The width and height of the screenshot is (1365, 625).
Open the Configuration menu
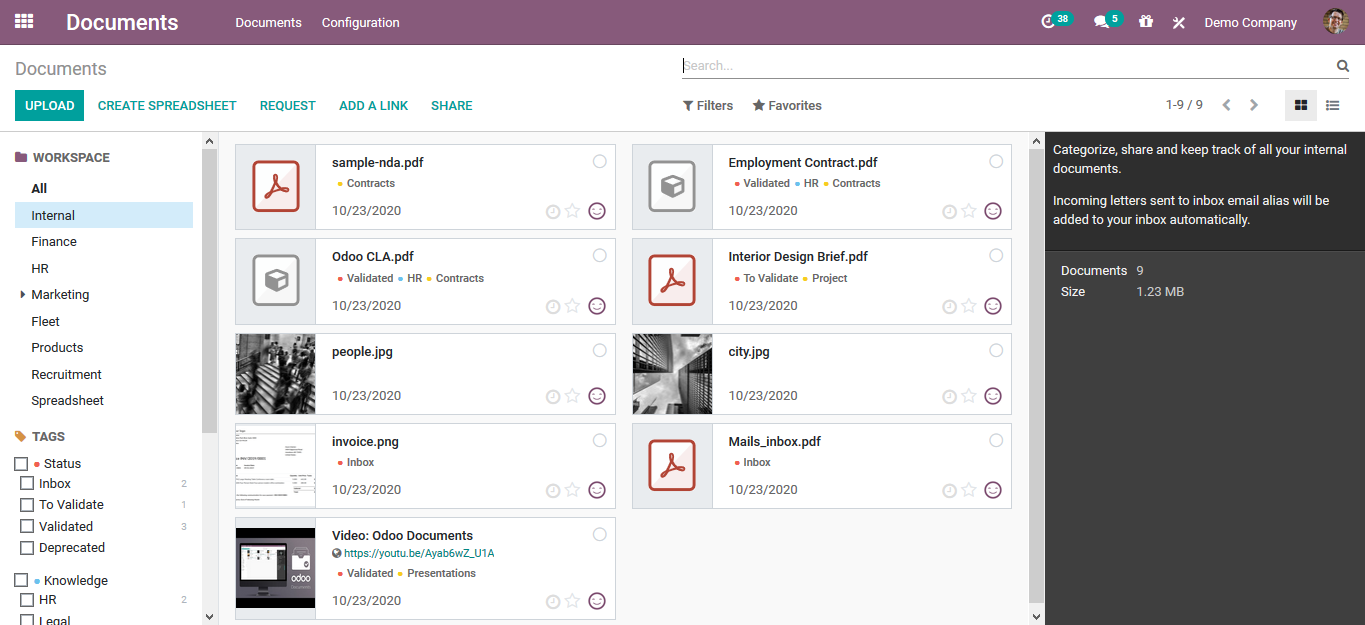tap(360, 22)
